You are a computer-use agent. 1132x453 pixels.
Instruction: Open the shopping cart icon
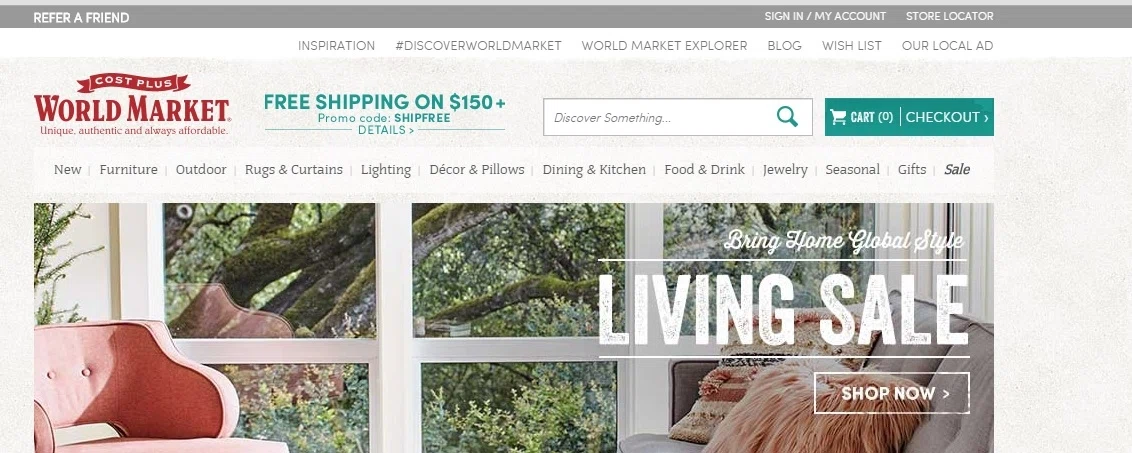pos(837,117)
